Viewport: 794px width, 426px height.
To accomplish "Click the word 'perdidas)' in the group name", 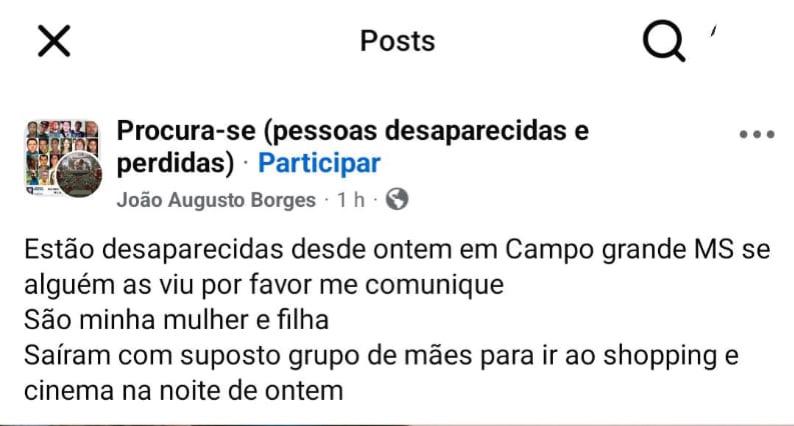I will [176, 163].
